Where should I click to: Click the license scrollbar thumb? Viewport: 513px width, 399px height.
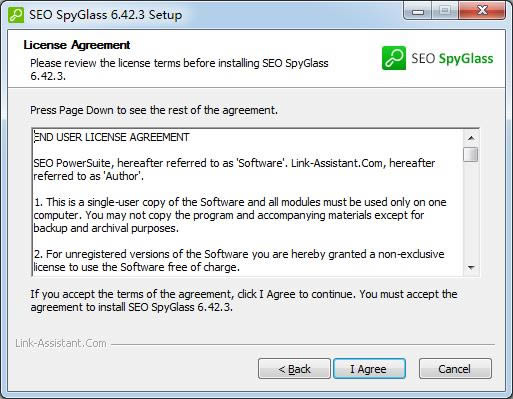click(471, 154)
